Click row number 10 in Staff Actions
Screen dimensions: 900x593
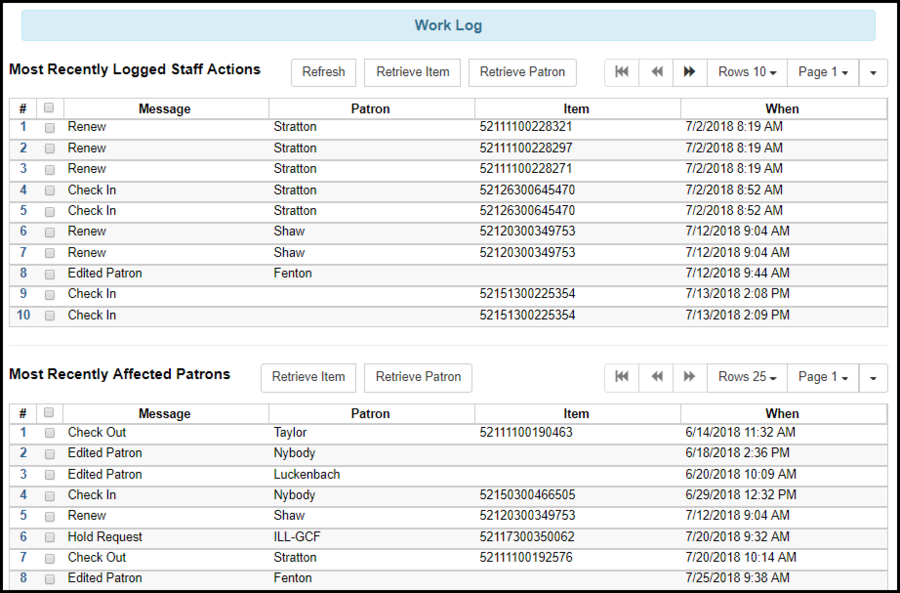[23, 315]
